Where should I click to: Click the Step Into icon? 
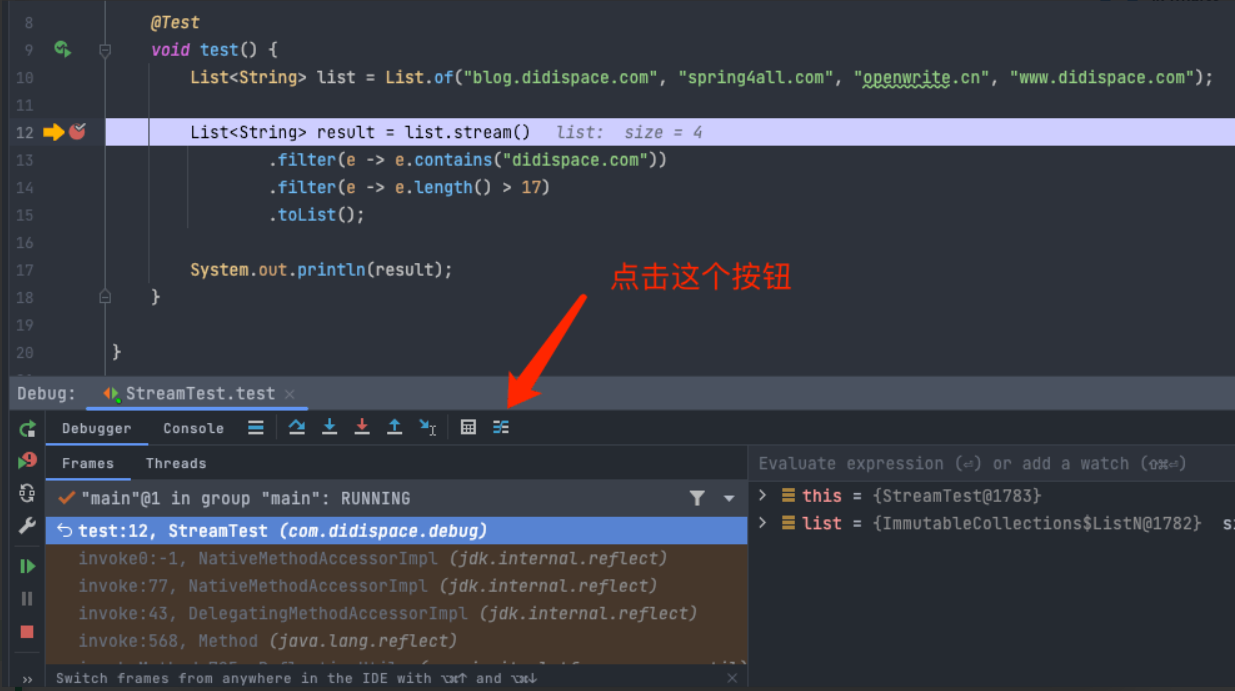tap(329, 427)
